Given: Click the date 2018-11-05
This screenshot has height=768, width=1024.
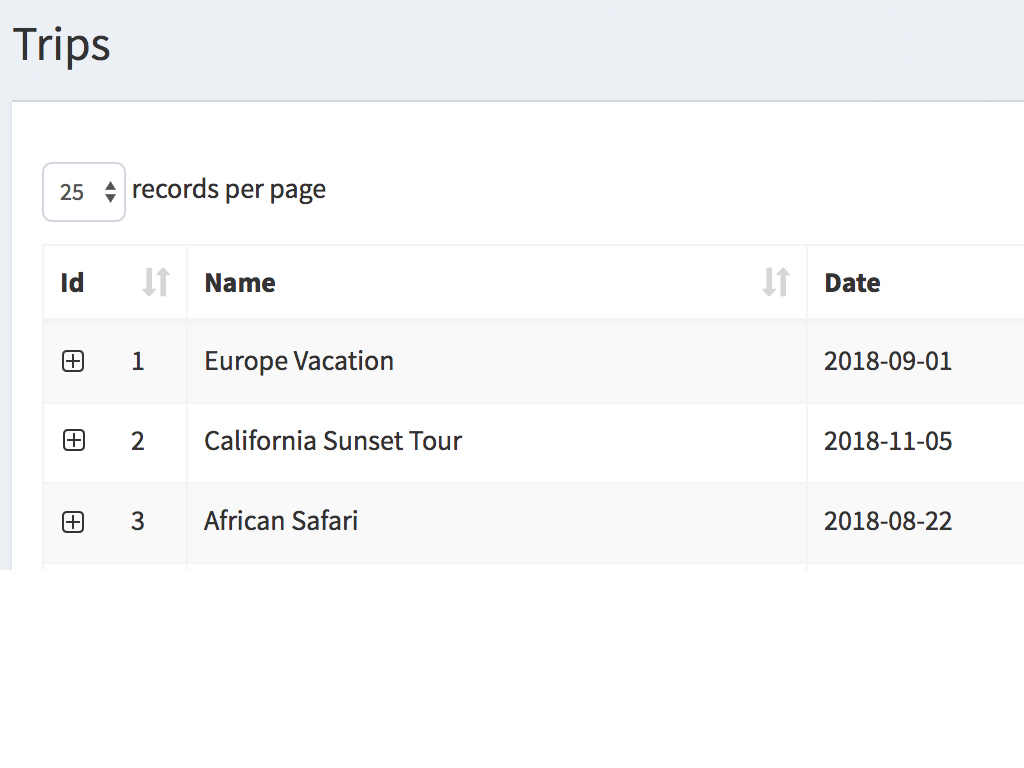Looking at the screenshot, I should 888,441.
